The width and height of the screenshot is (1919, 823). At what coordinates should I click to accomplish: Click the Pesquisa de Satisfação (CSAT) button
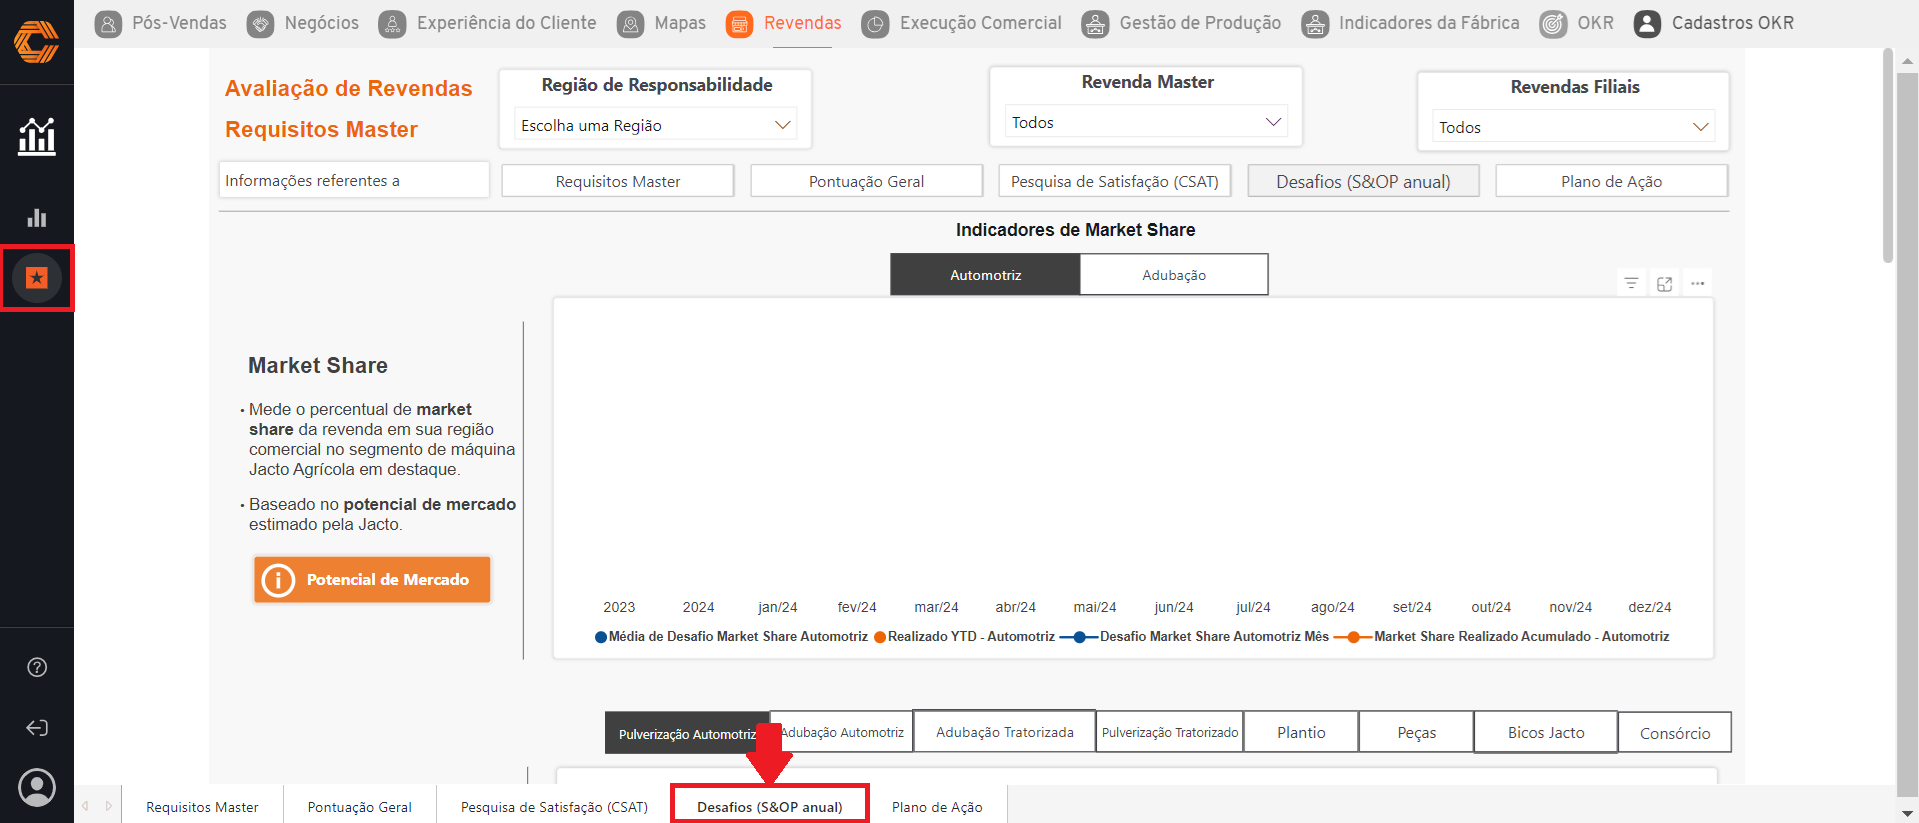tap(1115, 181)
